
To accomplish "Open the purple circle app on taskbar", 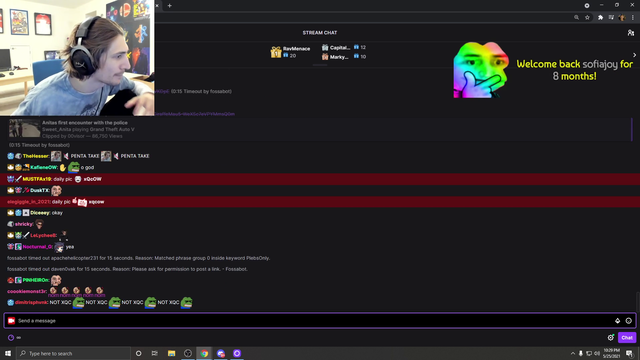I will coord(237,353).
